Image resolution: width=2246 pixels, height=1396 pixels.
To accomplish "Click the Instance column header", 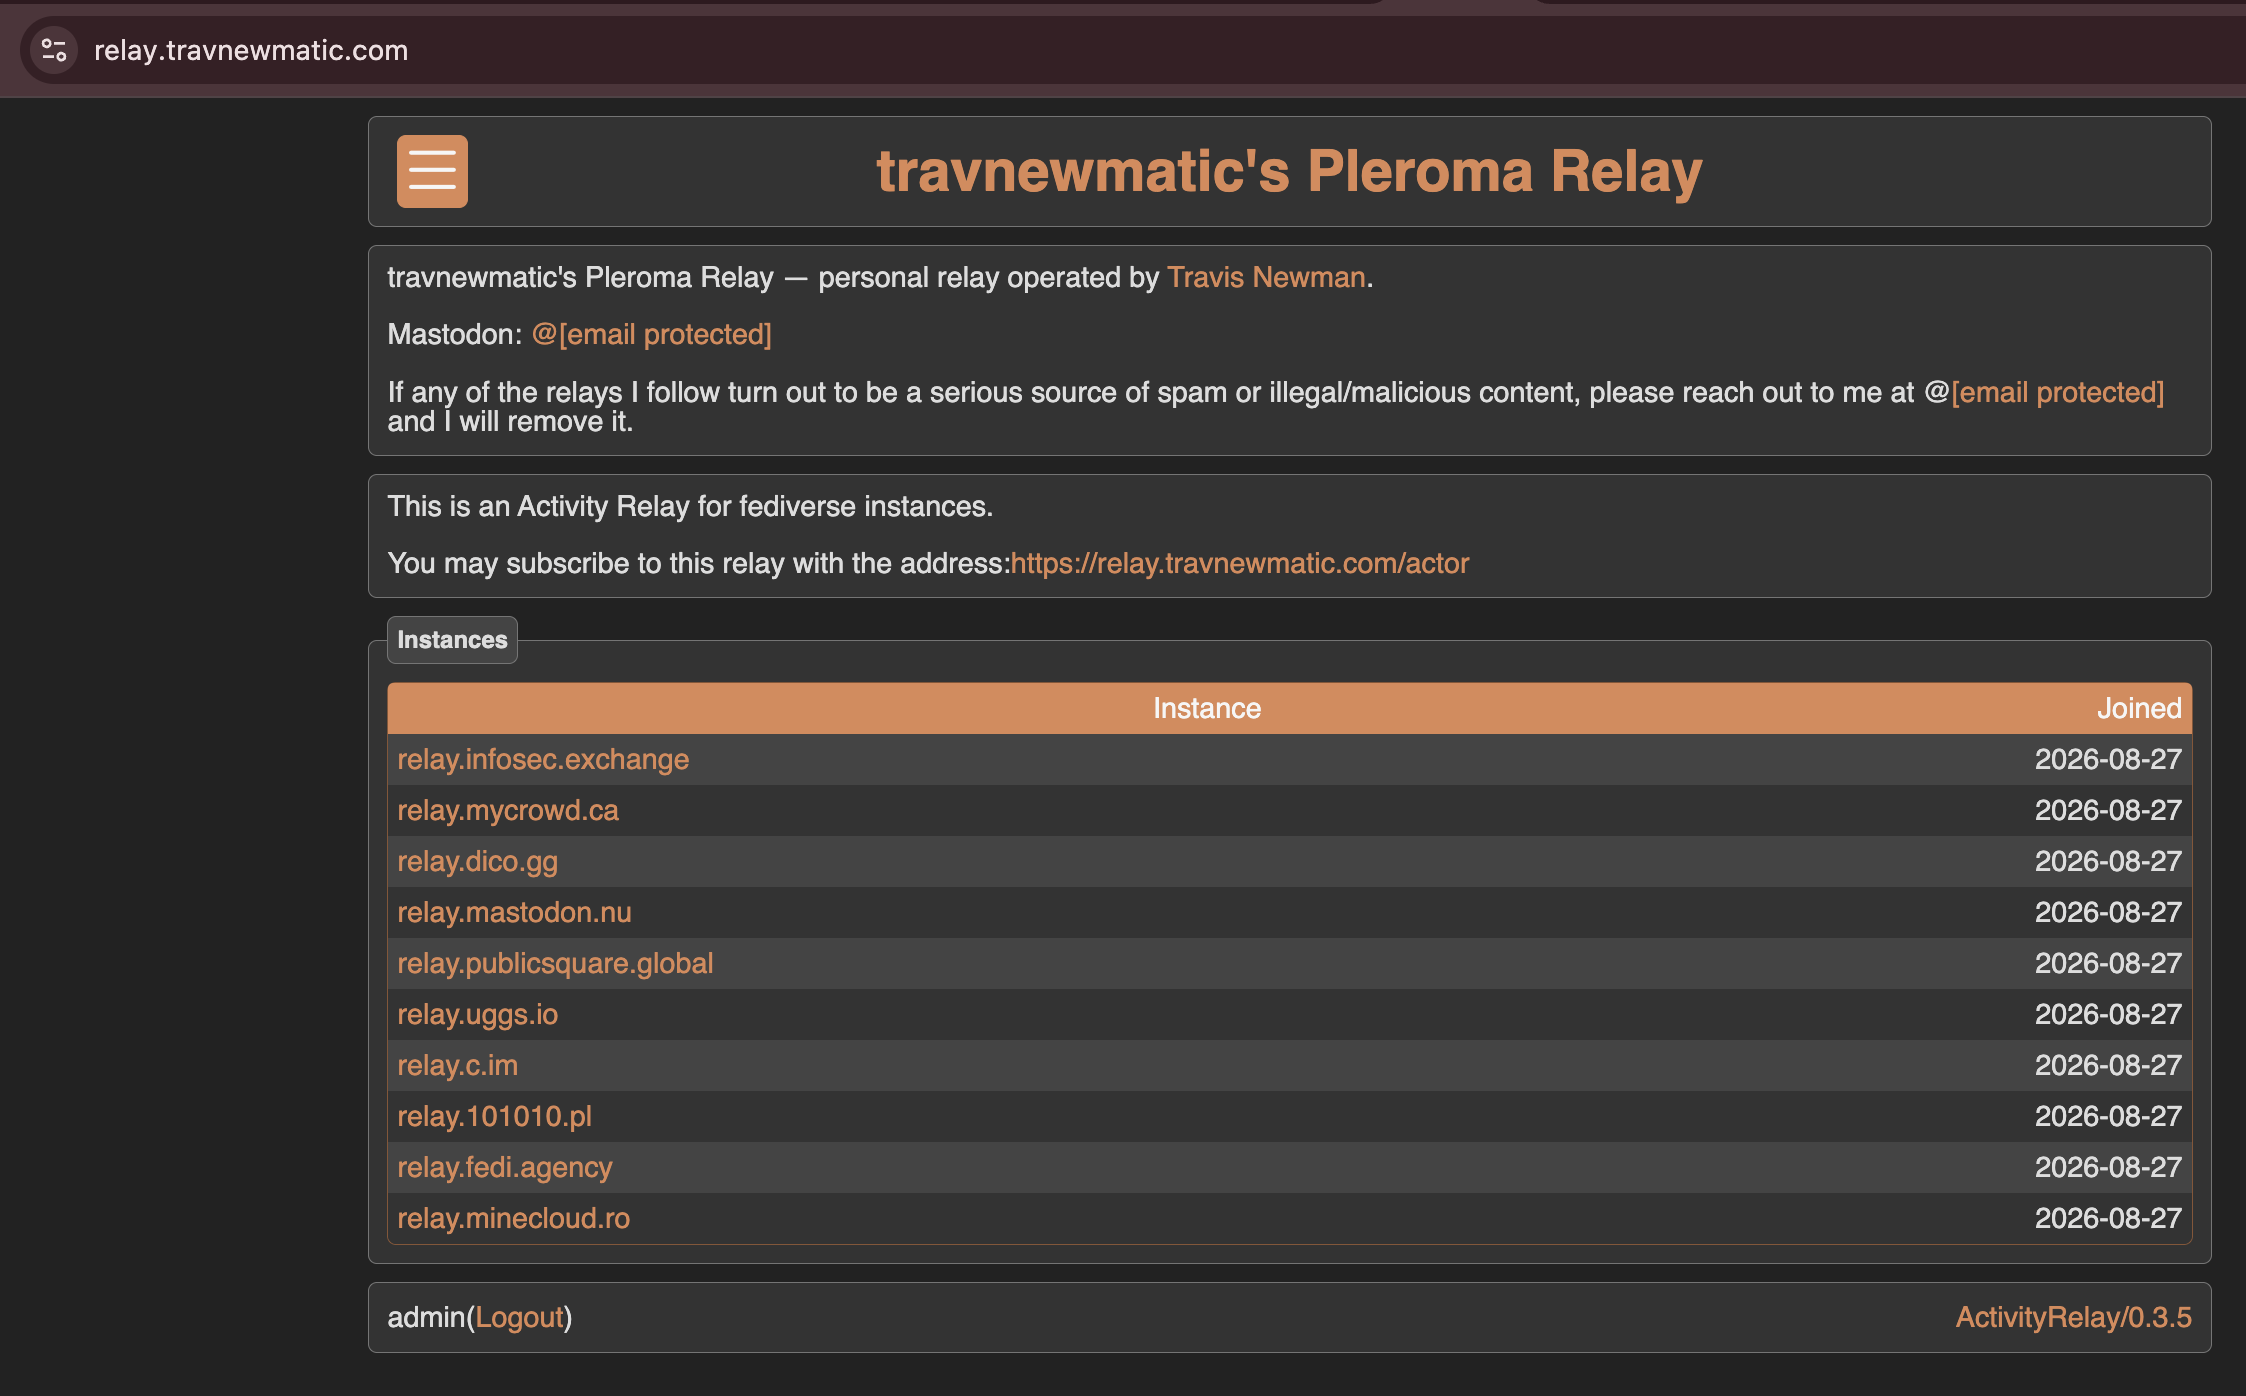I will (x=1207, y=708).
